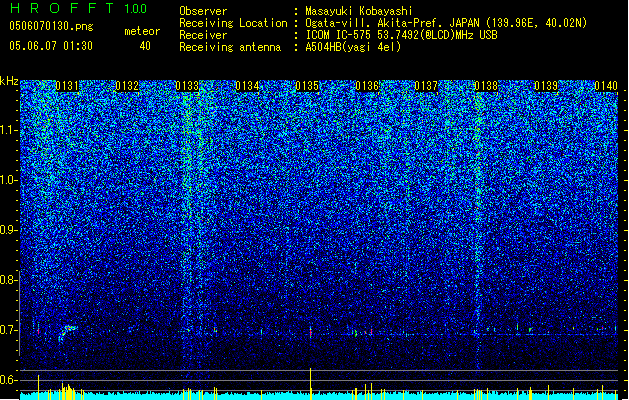Select observer name Masayuki Kobayashi
Viewport: 629px width, 400px height.
[359, 11]
